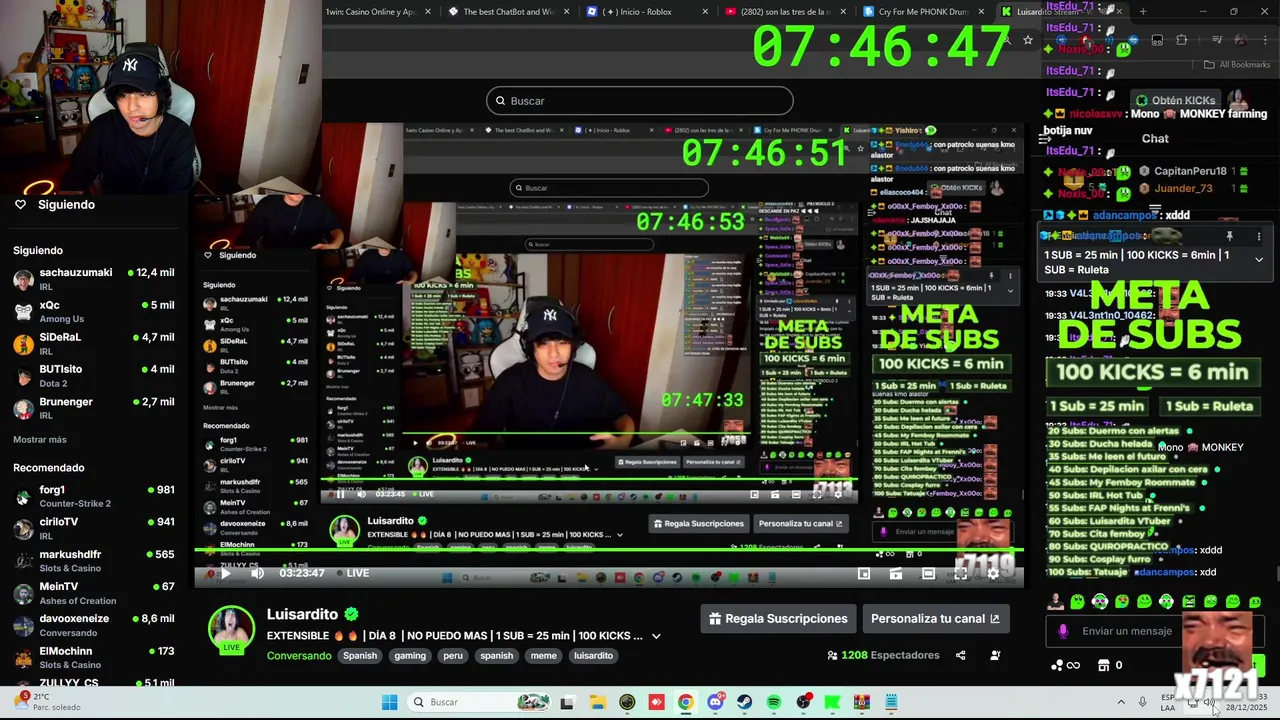
Task: Play the live stream video
Action: (226, 573)
